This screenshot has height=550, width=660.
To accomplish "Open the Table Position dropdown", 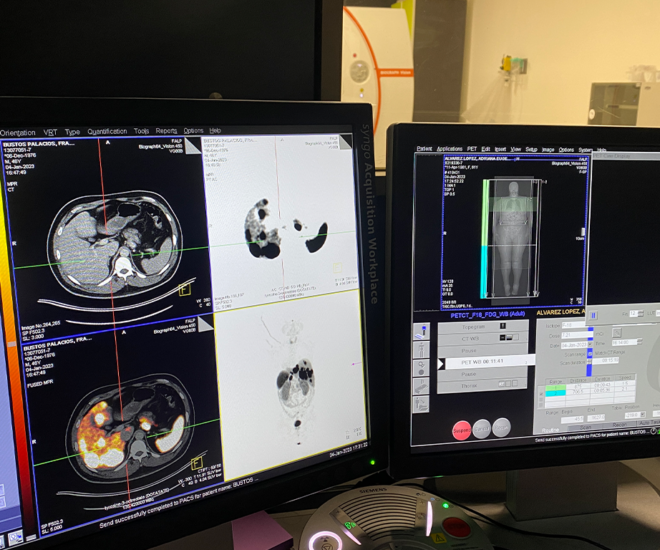I will (x=642, y=415).
